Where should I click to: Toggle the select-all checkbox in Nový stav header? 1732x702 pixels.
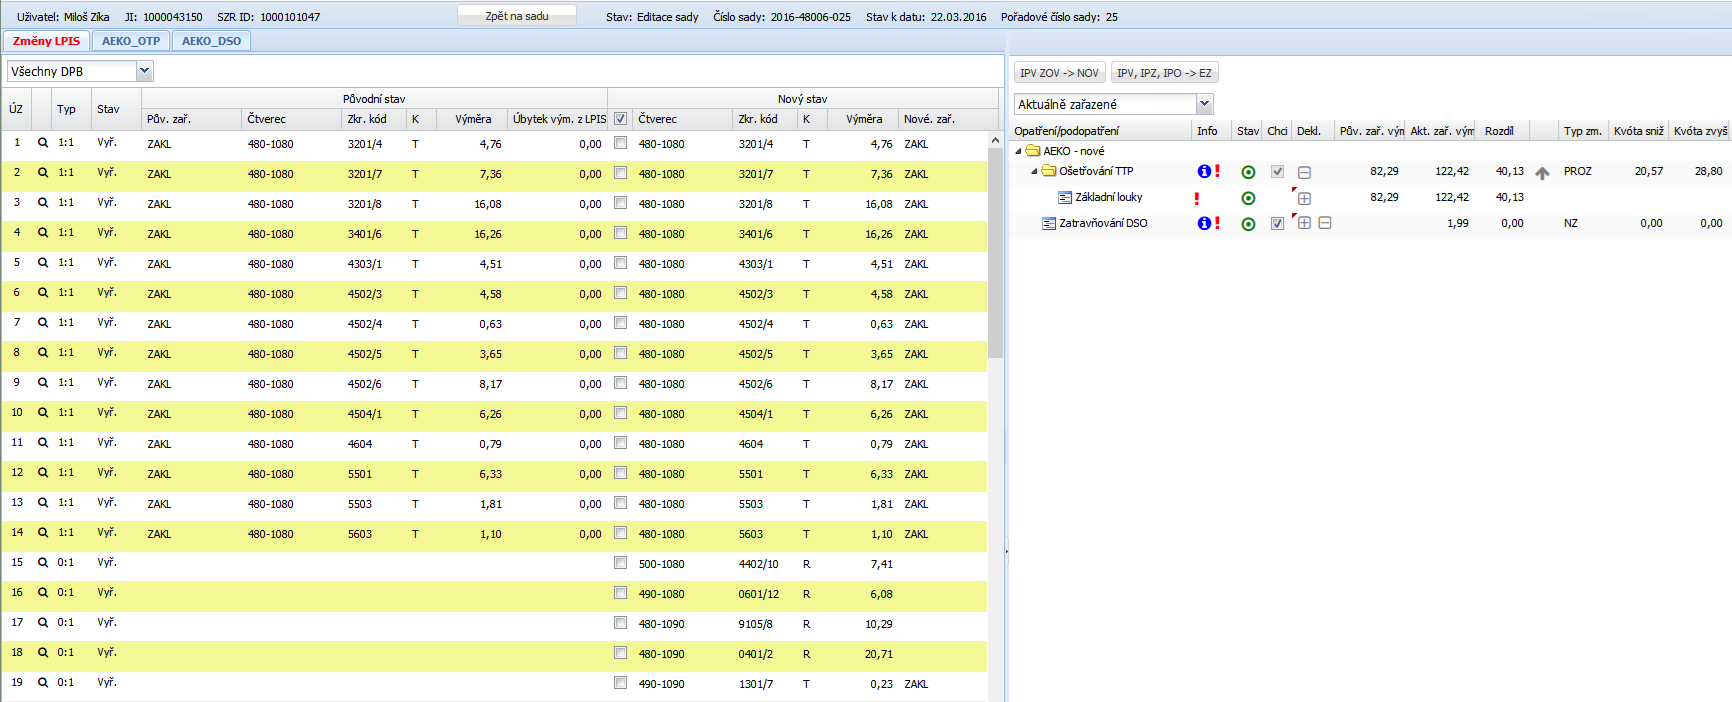(x=620, y=119)
